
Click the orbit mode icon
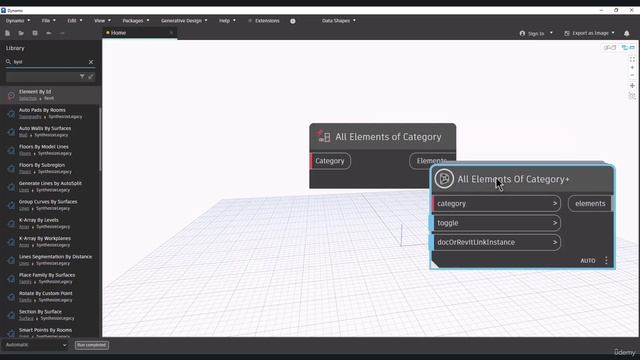point(632,96)
